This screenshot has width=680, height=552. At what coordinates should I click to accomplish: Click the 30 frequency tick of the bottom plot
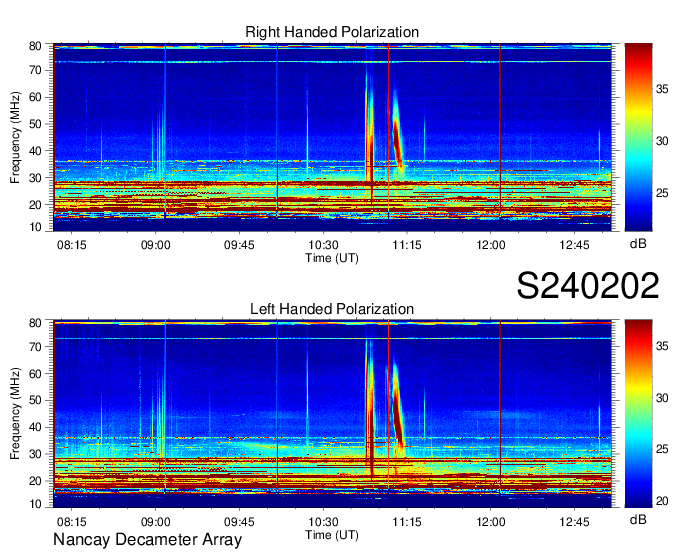(x=35, y=454)
